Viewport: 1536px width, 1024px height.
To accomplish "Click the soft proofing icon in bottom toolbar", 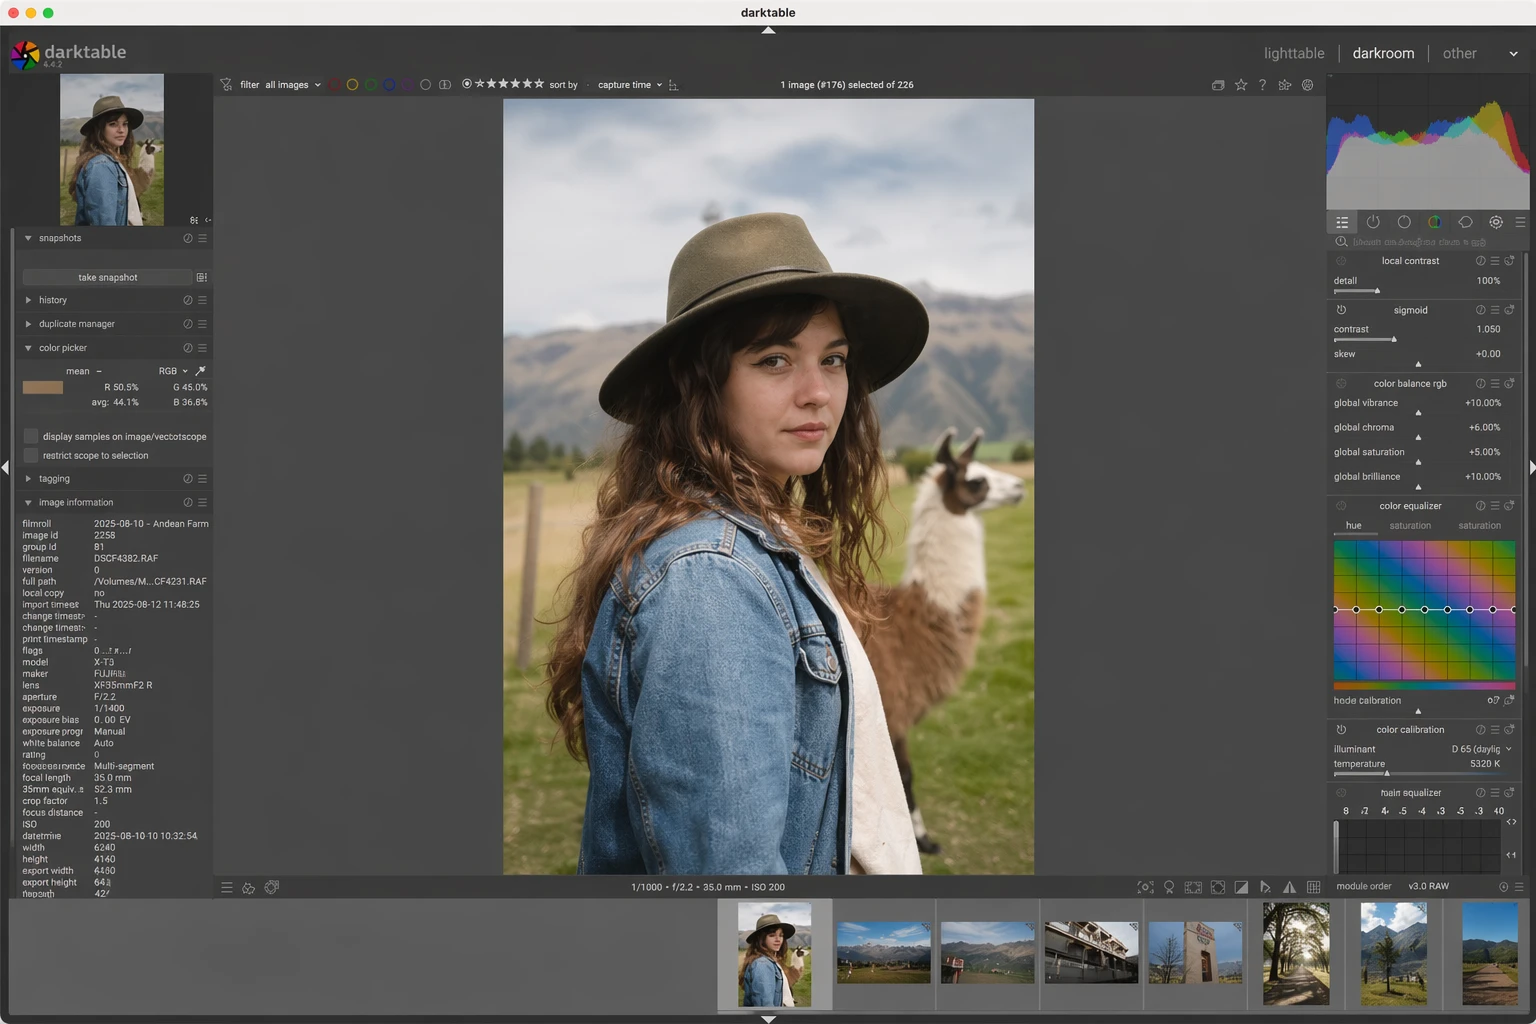I will pos(1265,887).
